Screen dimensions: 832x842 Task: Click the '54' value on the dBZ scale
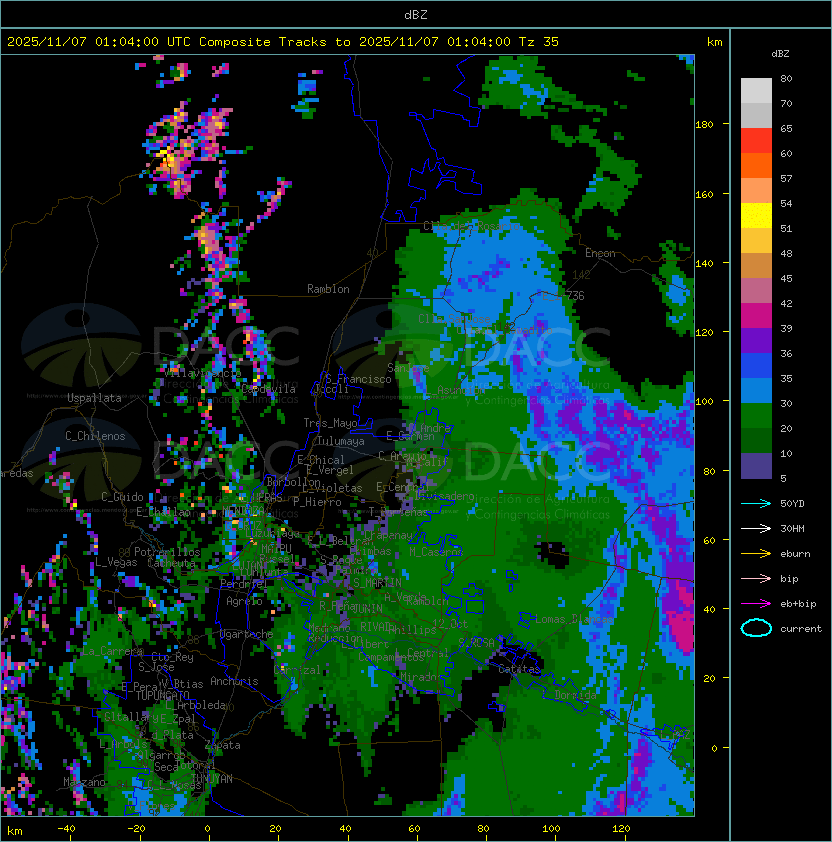pos(786,204)
